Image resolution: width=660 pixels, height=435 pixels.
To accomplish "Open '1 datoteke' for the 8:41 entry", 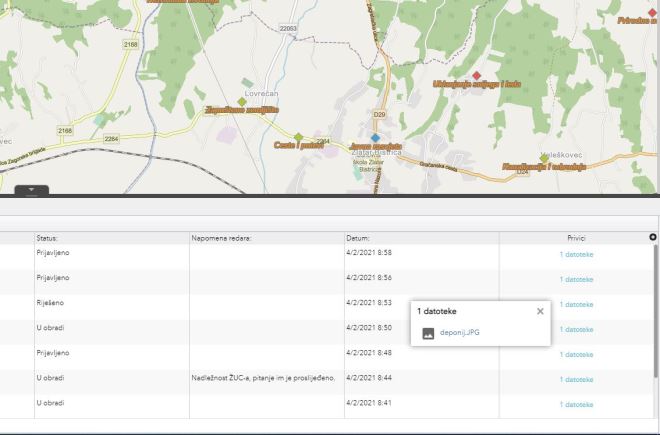I will (576, 404).
